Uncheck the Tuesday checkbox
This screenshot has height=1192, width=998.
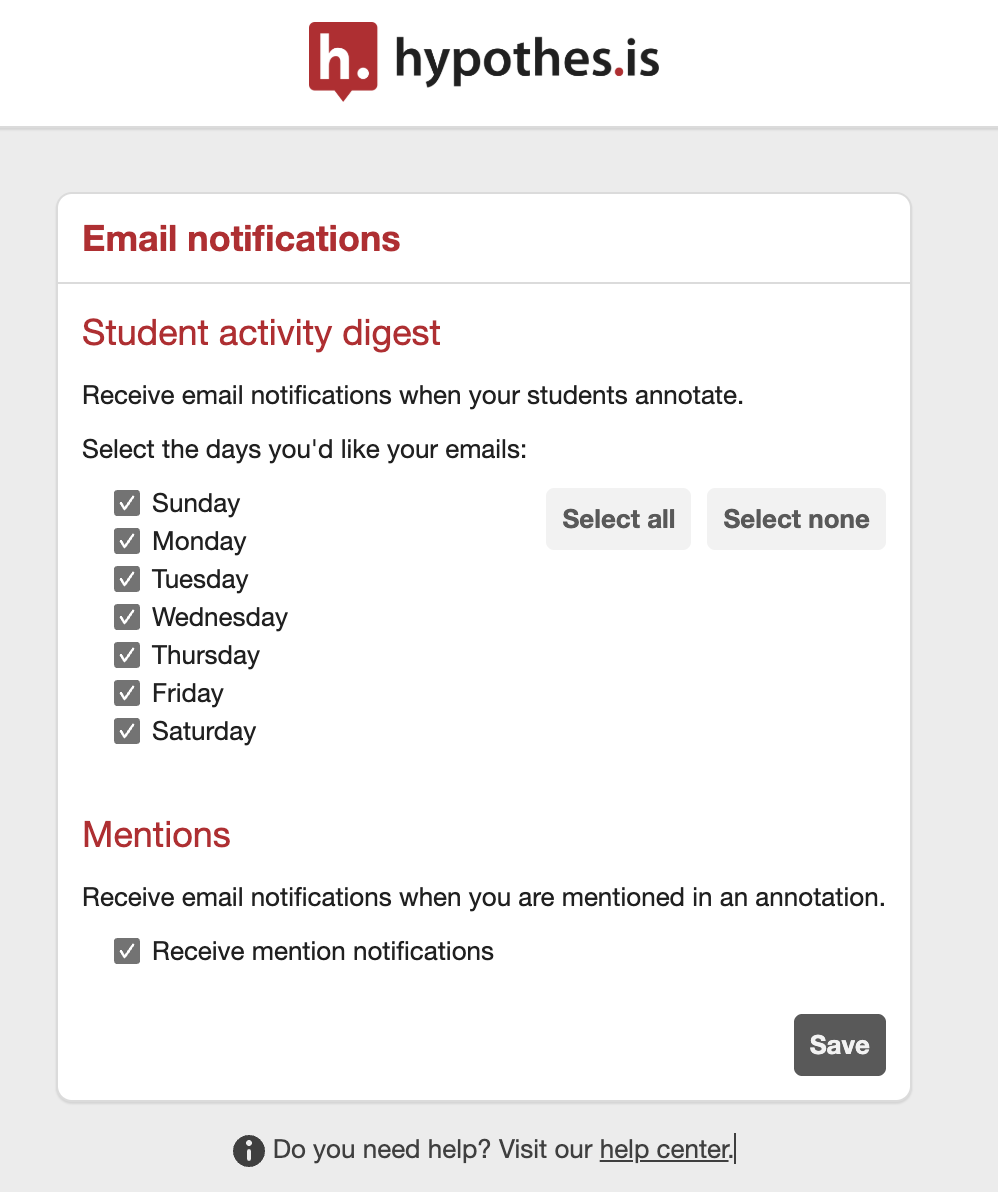pos(127,579)
